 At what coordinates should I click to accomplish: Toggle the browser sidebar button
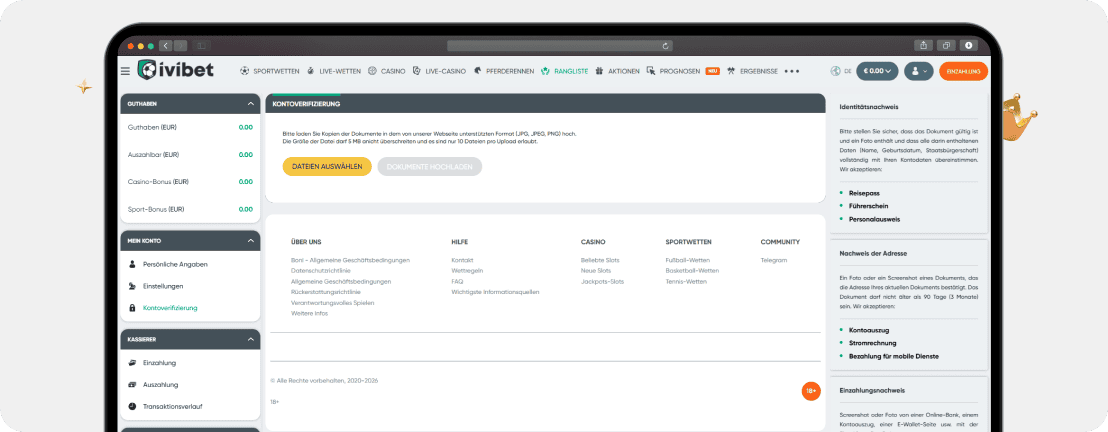pyautogui.click(x=201, y=46)
